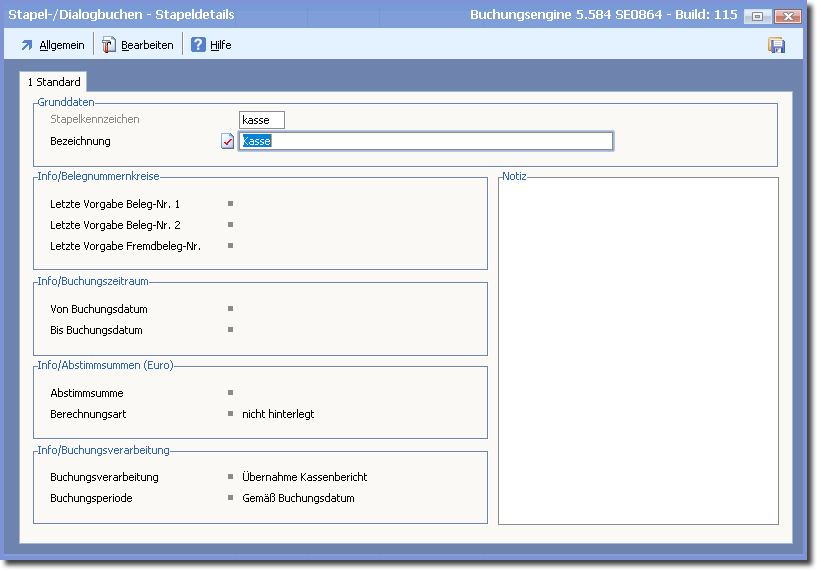Click the Gemäß Buchungsdatum value

coord(298,498)
